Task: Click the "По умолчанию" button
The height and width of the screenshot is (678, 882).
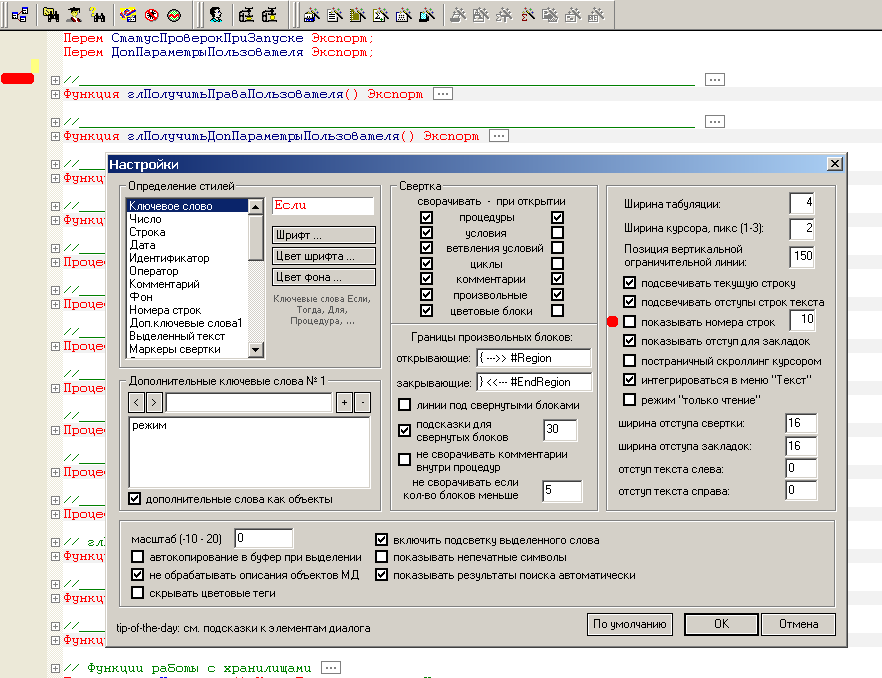Action: pos(629,625)
